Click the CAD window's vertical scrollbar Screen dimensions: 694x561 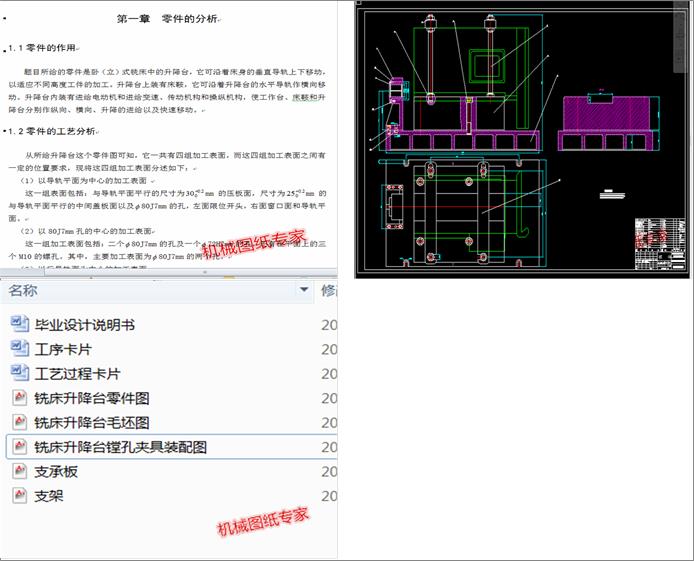tap(681, 36)
